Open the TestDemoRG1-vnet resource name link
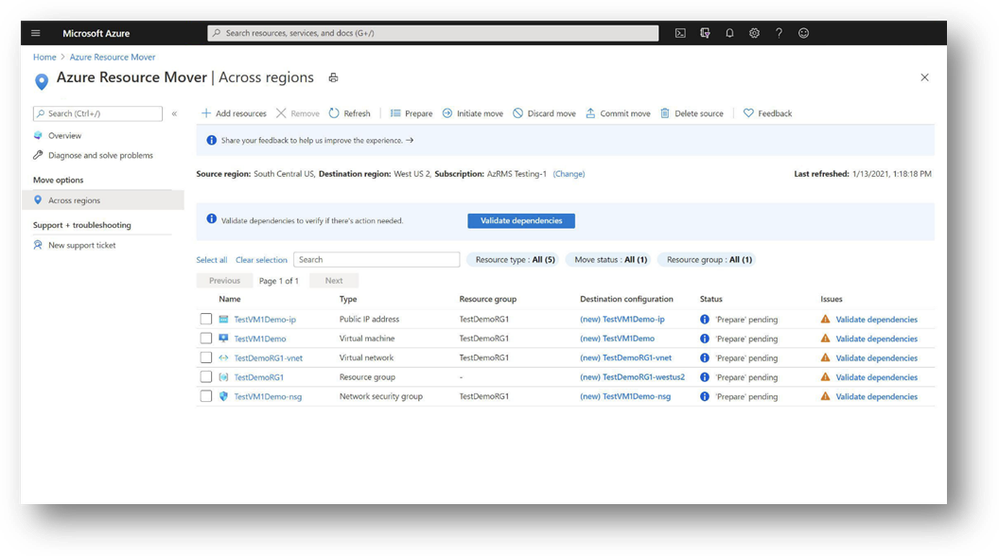 tap(268, 358)
